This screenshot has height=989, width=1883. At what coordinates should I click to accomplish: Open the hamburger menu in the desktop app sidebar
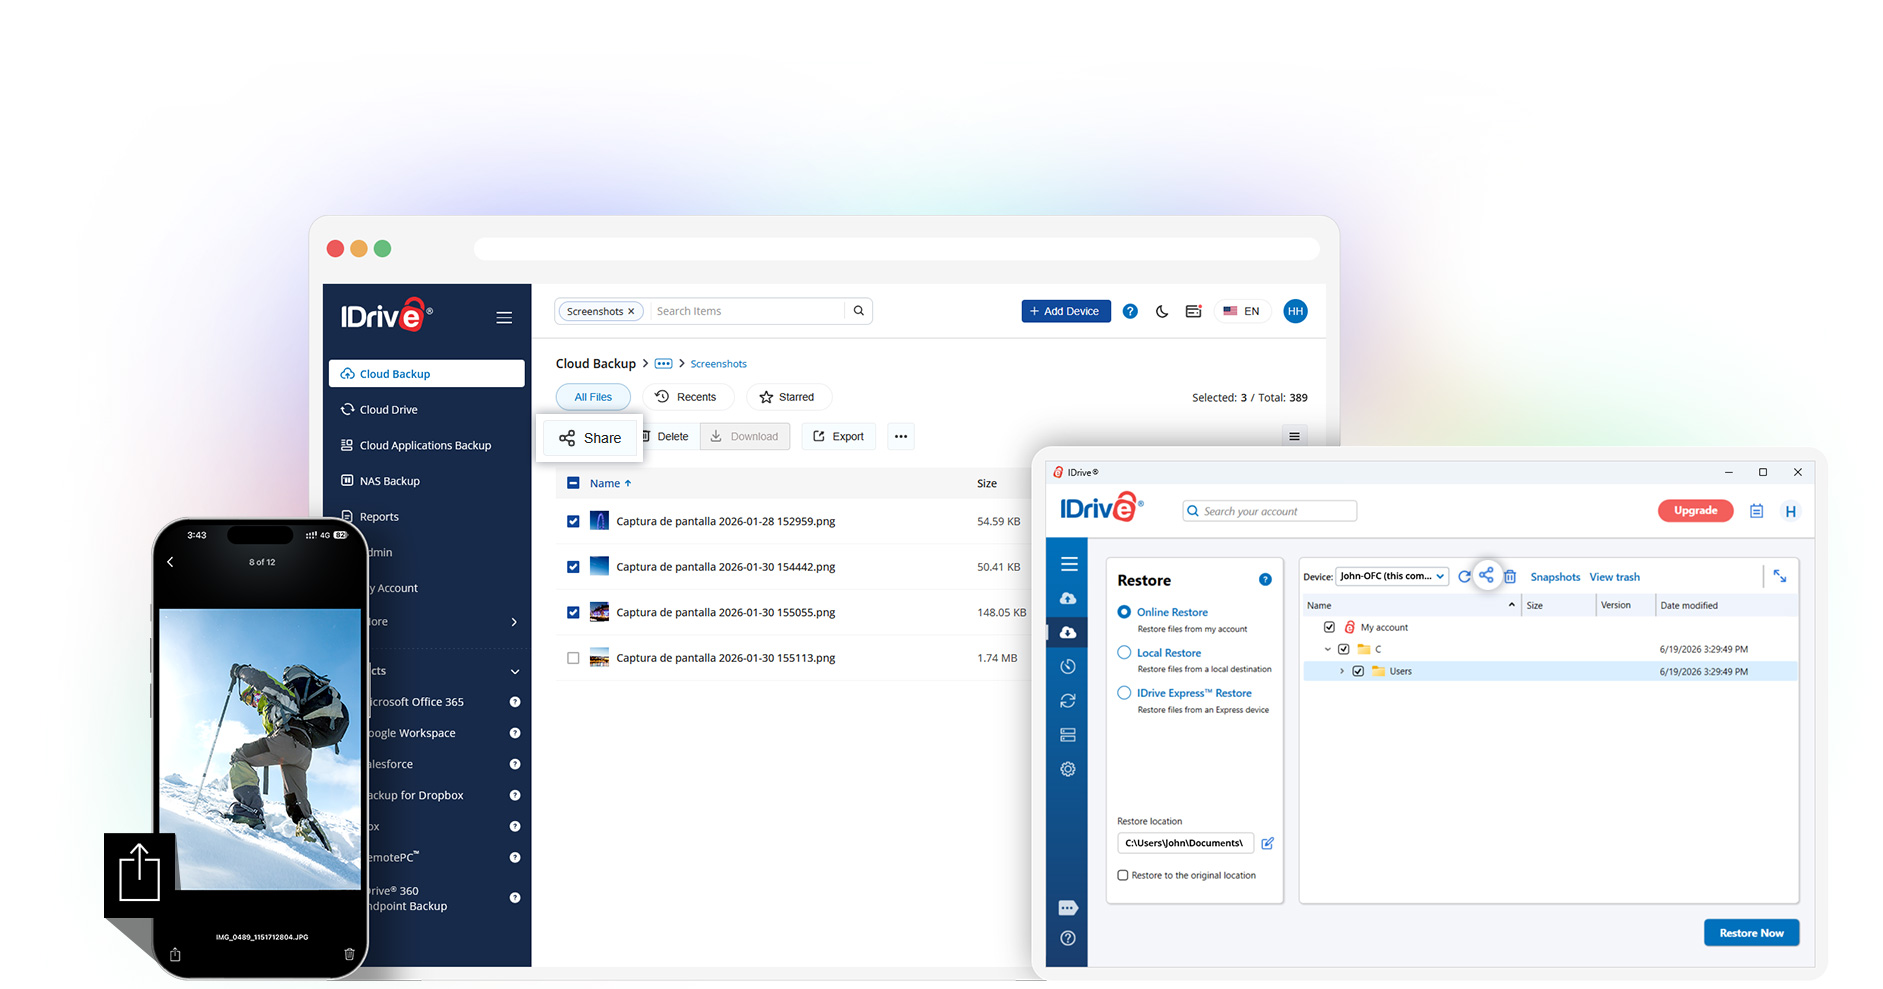[1069, 564]
